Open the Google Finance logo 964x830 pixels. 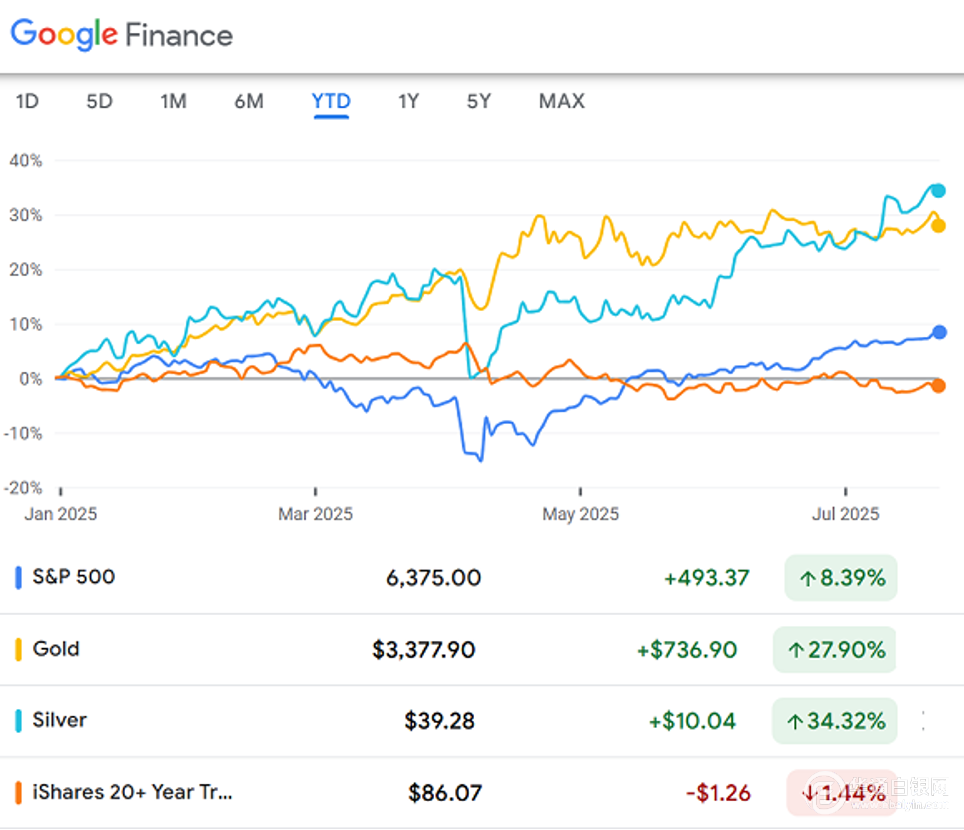122,34
